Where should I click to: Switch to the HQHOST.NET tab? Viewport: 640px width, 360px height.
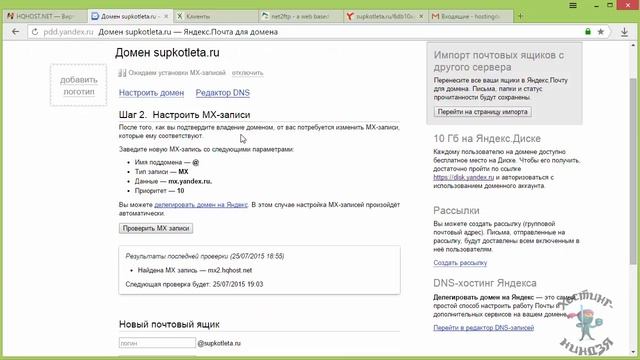click(x=45, y=16)
